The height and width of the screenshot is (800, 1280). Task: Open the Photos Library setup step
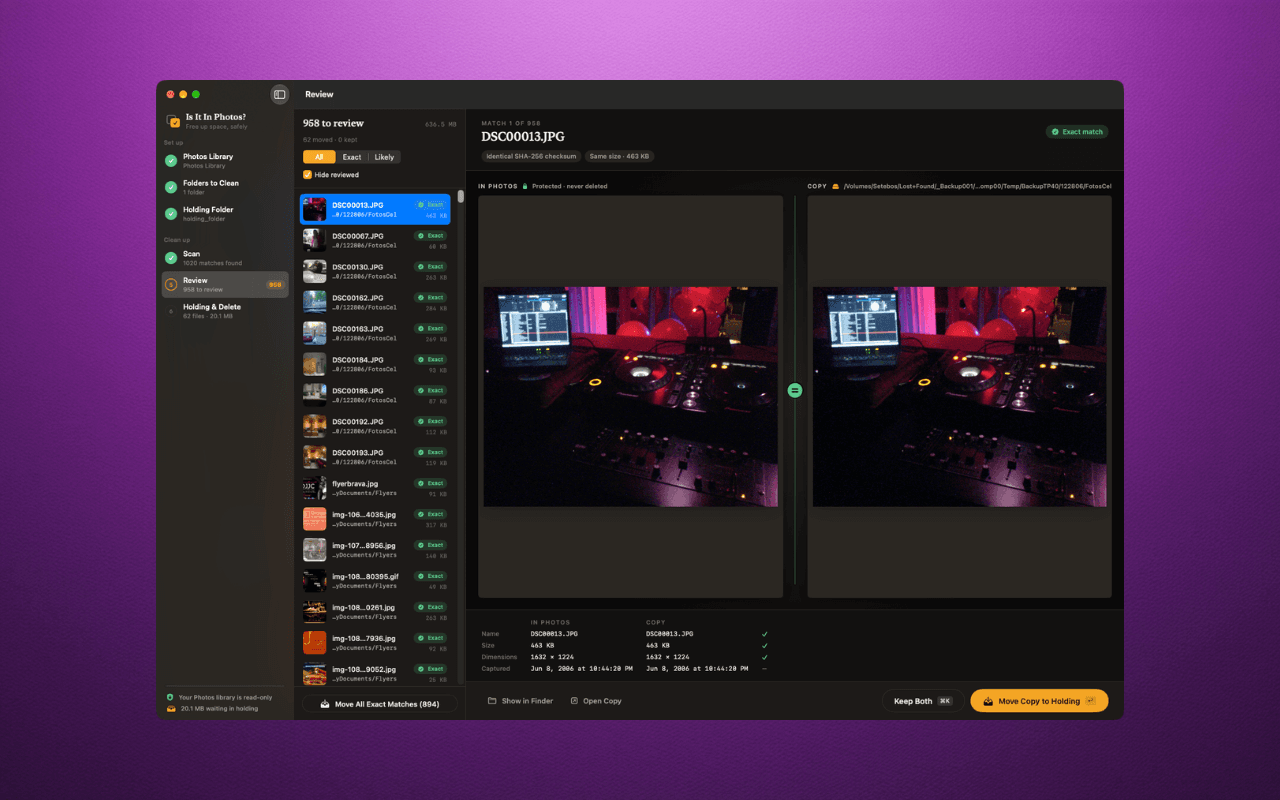pyautogui.click(x=225, y=160)
